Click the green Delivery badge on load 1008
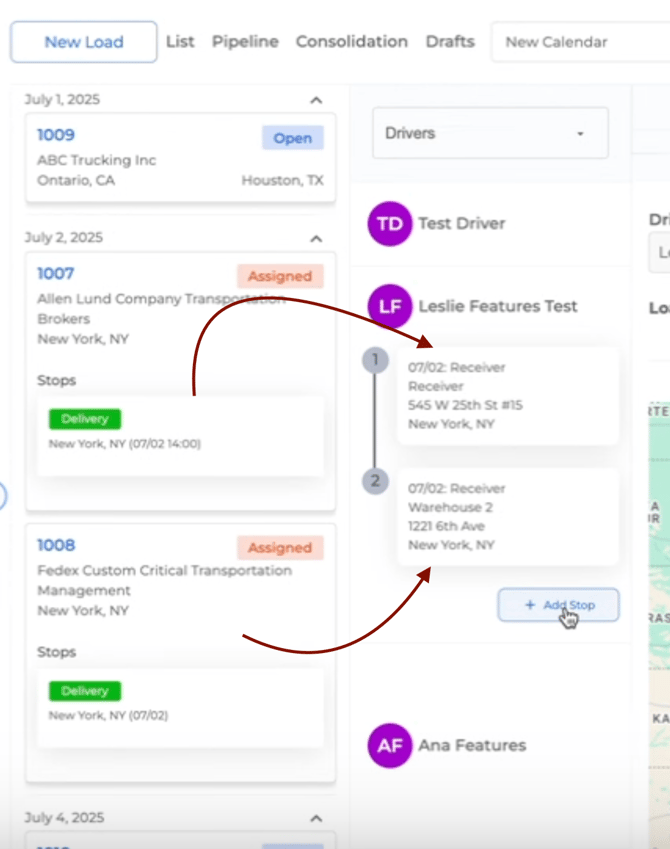This screenshot has height=849, width=670. pos(85,691)
